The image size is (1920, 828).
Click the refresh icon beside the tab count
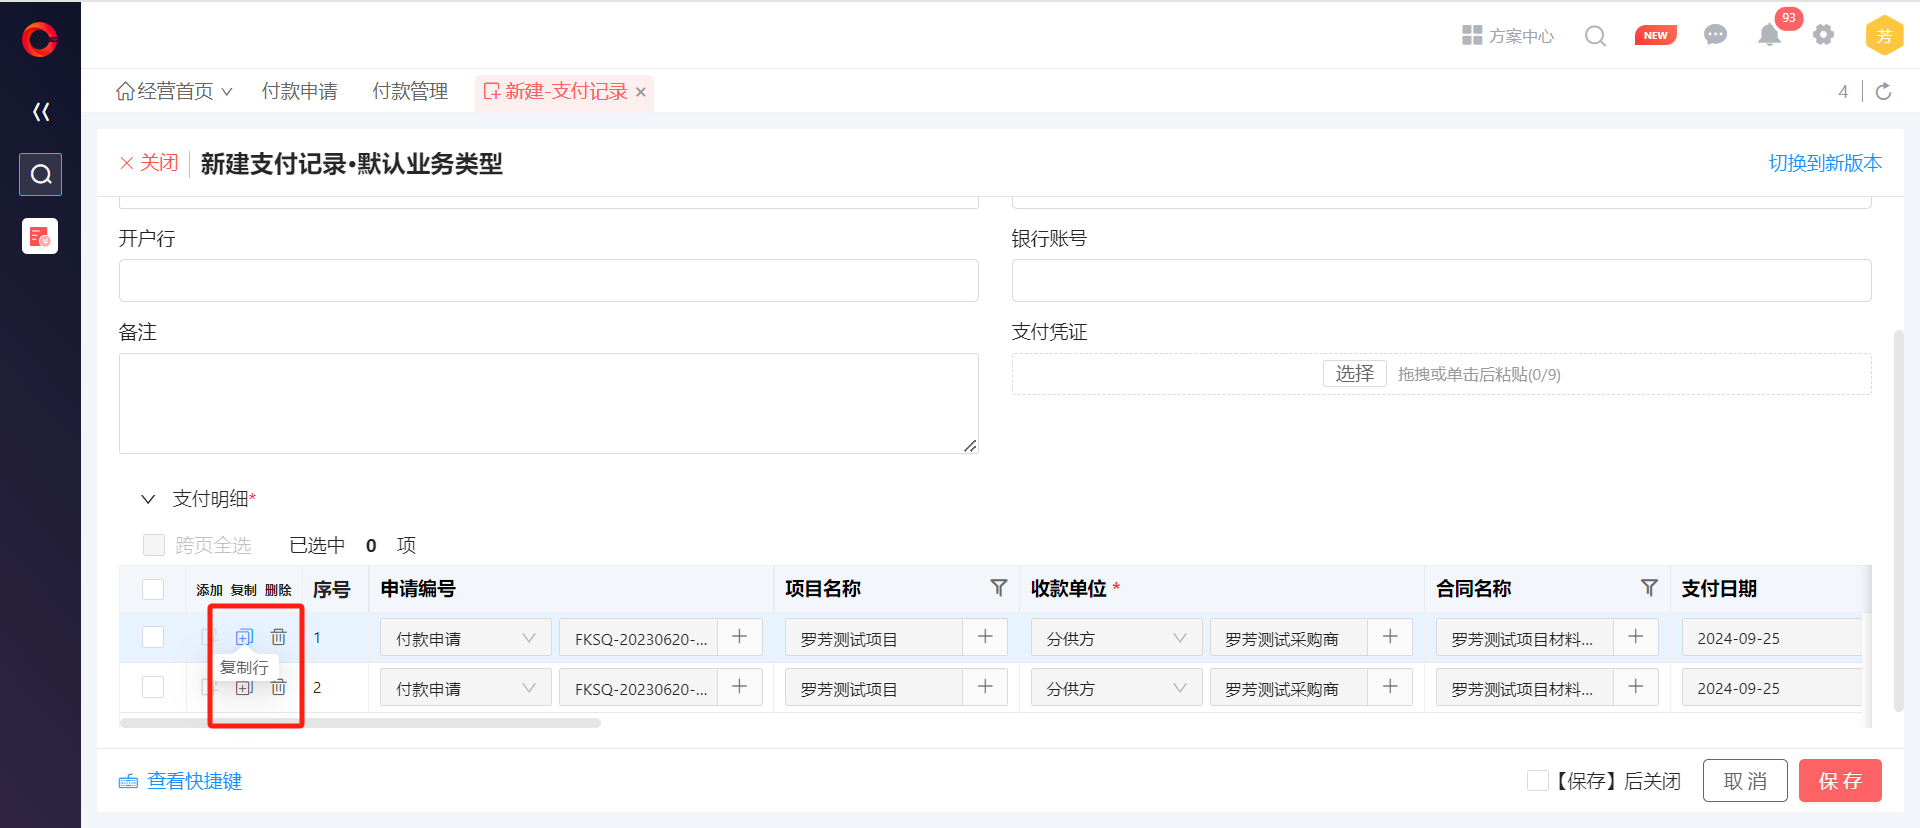coord(1884,92)
